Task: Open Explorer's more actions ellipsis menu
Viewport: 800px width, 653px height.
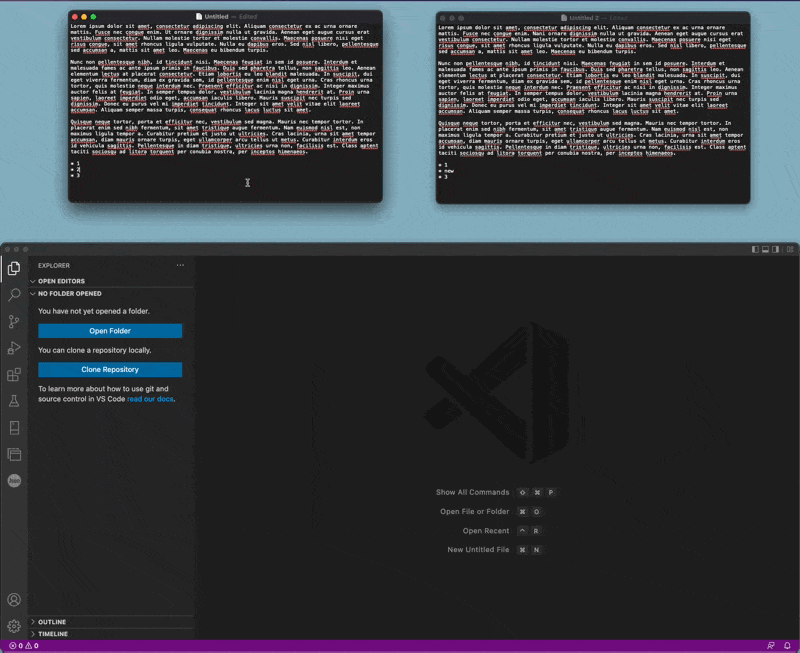Action: (x=180, y=266)
